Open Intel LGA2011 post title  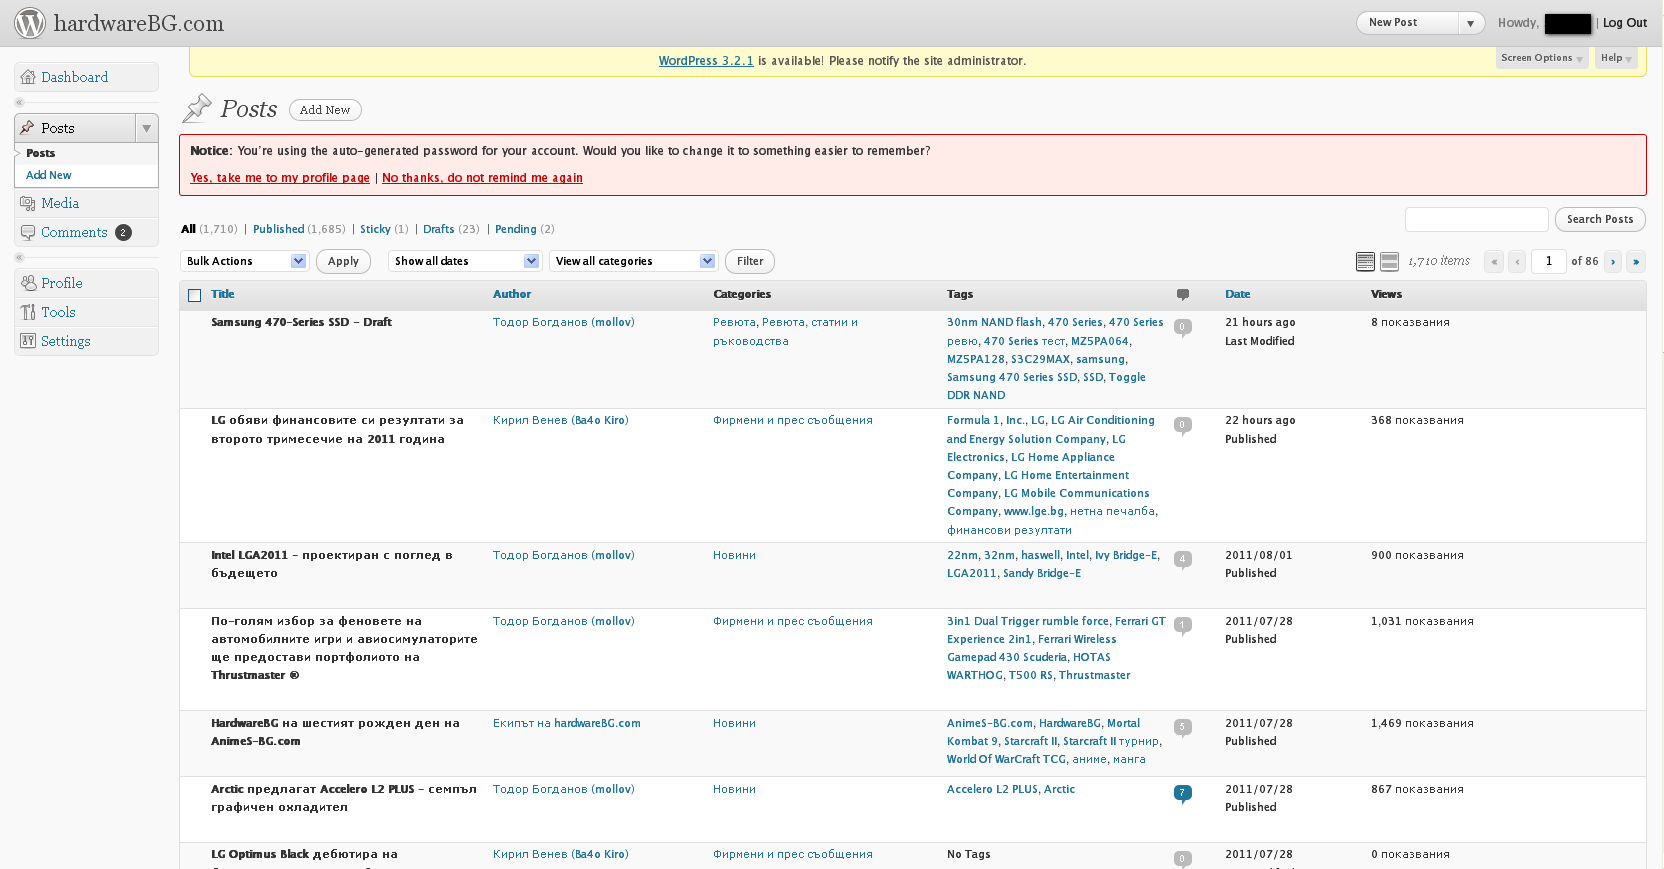pyautogui.click(x=332, y=564)
